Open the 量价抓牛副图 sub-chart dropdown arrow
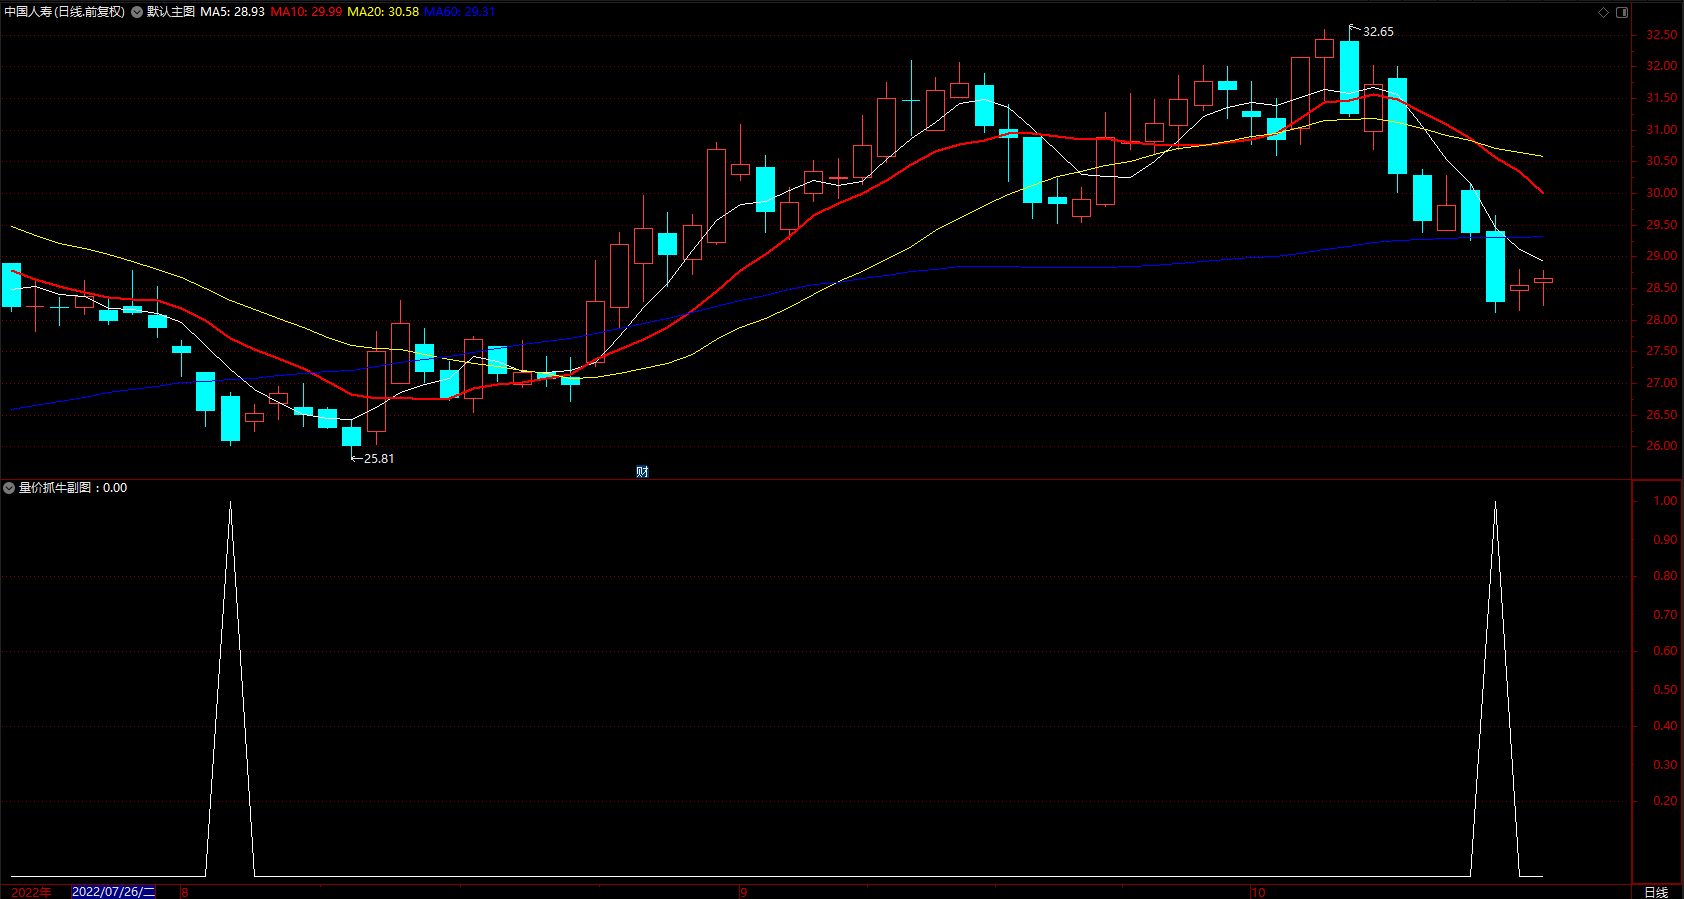The height and width of the screenshot is (899, 1684). point(9,488)
